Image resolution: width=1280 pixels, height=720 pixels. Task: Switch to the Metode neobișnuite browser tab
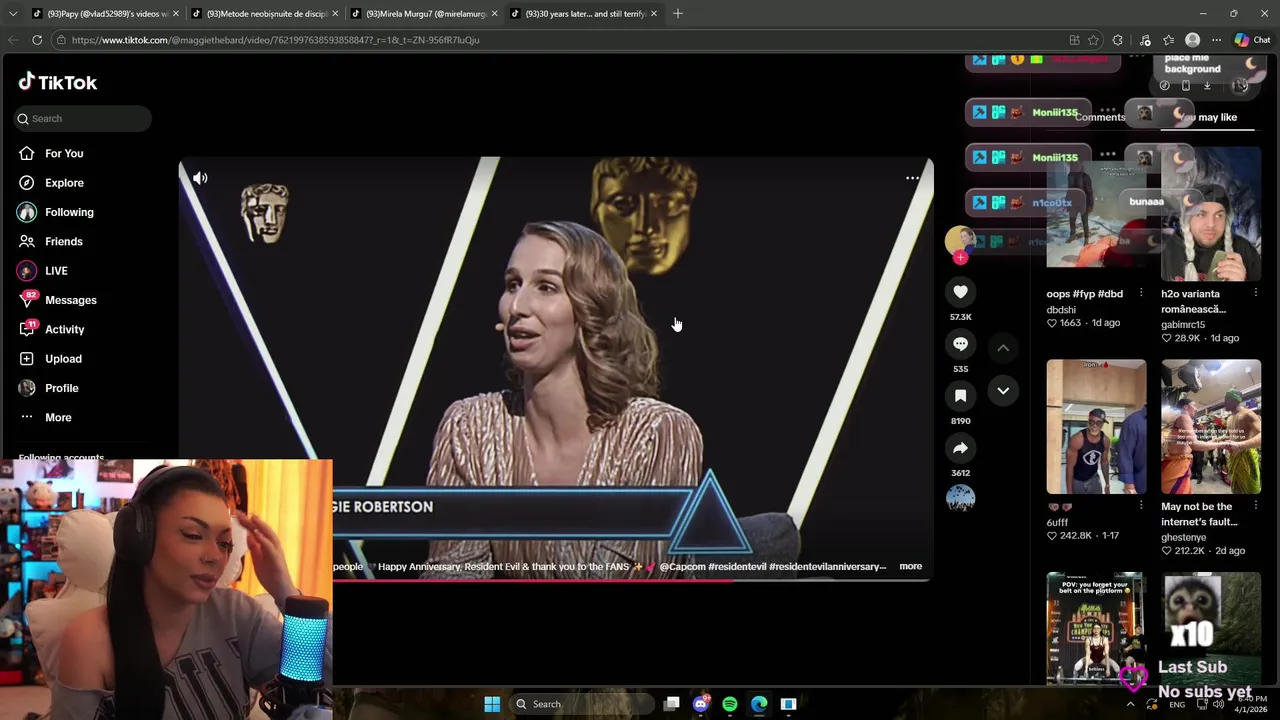tap(264, 13)
